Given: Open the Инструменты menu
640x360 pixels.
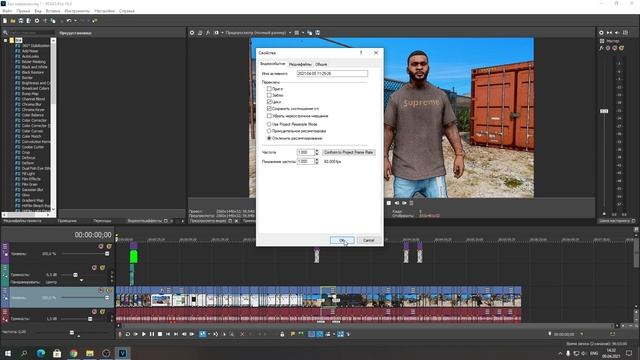Looking at the screenshot, I should tap(77, 11).
